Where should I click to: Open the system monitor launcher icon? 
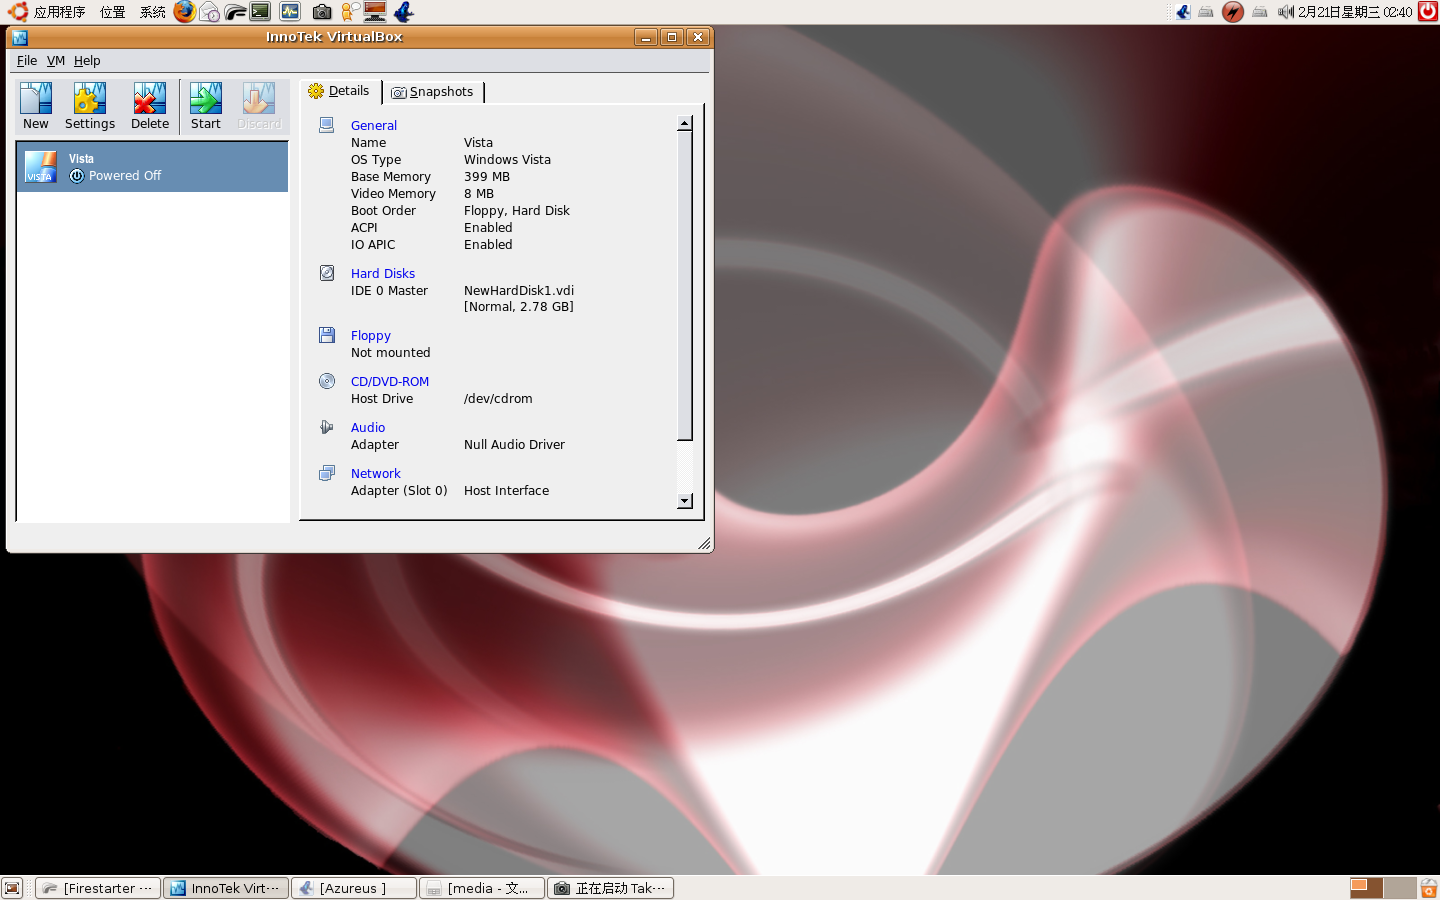290,12
